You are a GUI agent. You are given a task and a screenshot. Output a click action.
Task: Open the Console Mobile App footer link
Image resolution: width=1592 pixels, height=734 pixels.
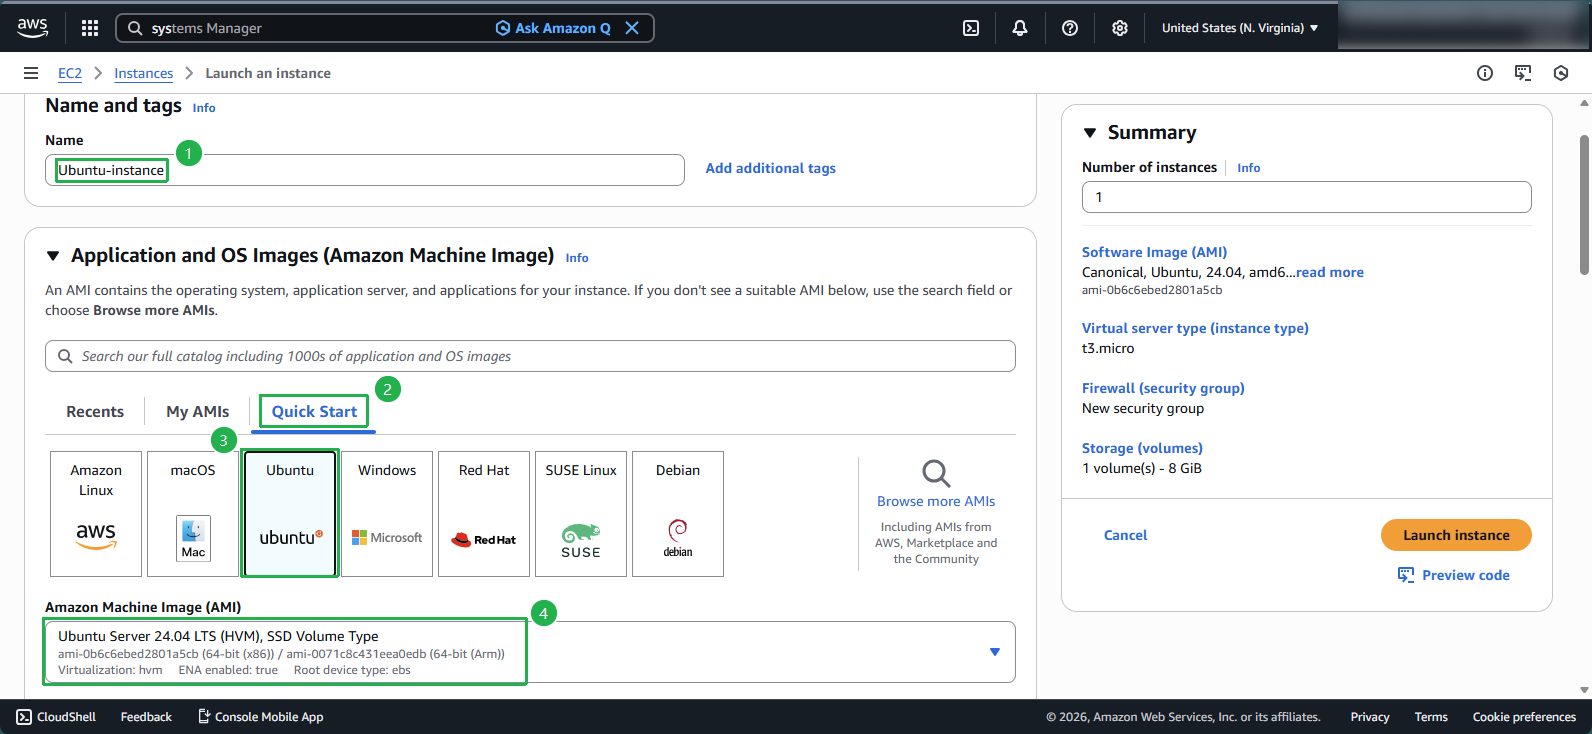pyautogui.click(x=261, y=717)
